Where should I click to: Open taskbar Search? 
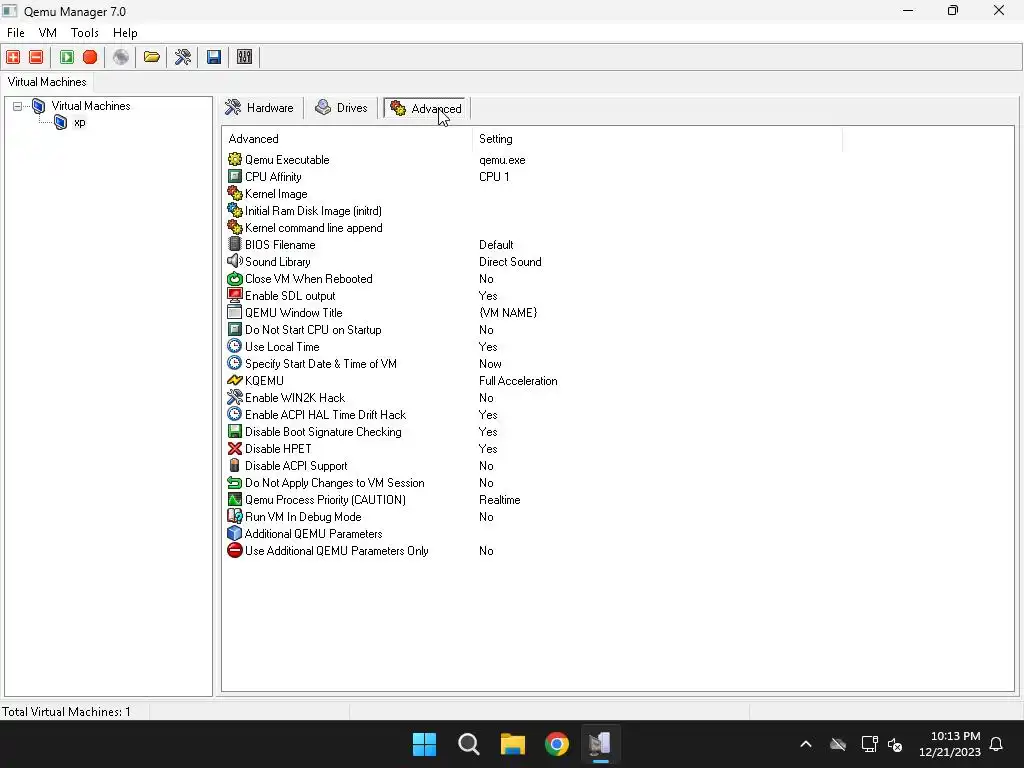[x=468, y=743]
